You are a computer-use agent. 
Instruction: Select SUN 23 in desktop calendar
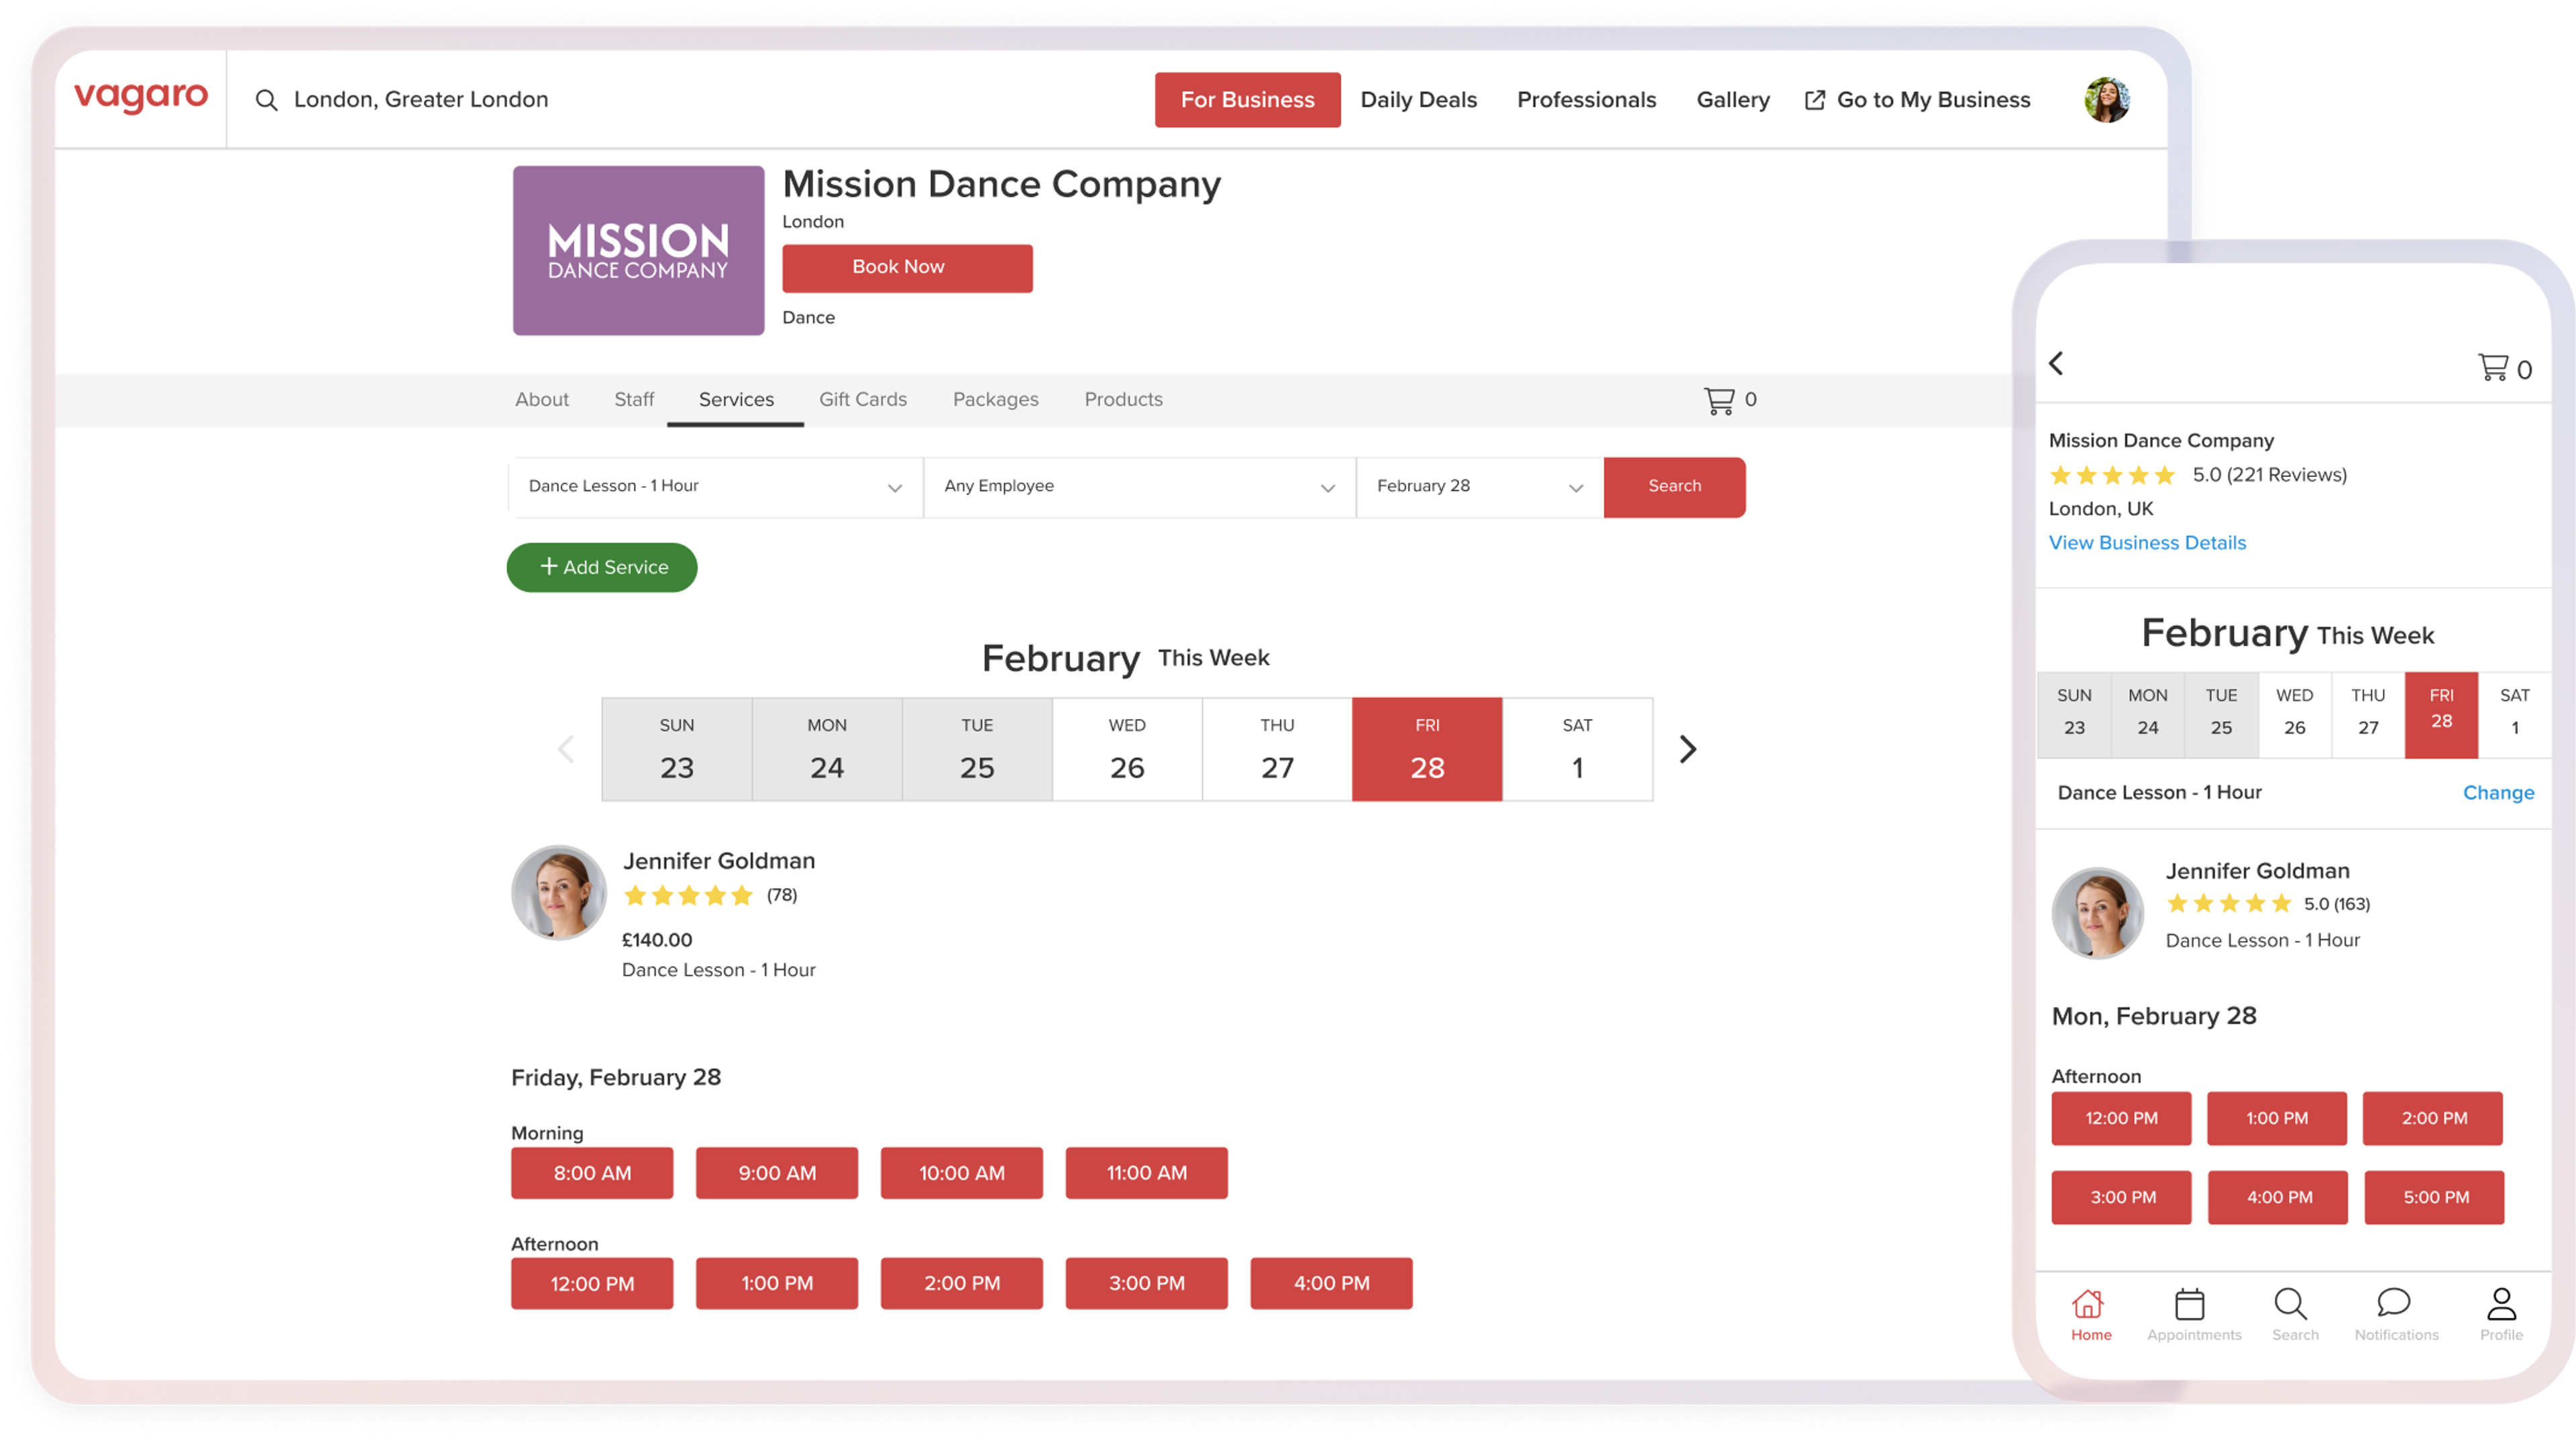click(677, 749)
